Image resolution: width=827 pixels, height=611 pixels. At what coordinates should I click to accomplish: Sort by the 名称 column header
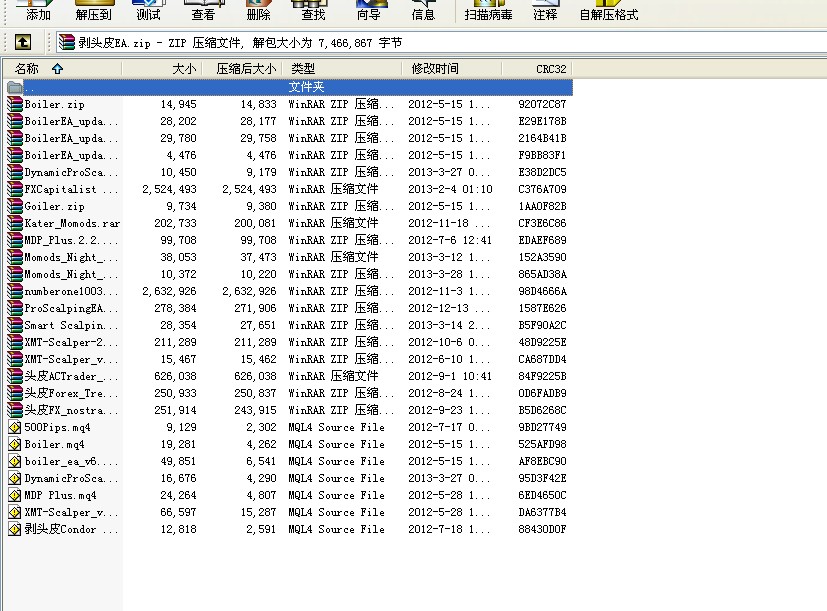61,69
